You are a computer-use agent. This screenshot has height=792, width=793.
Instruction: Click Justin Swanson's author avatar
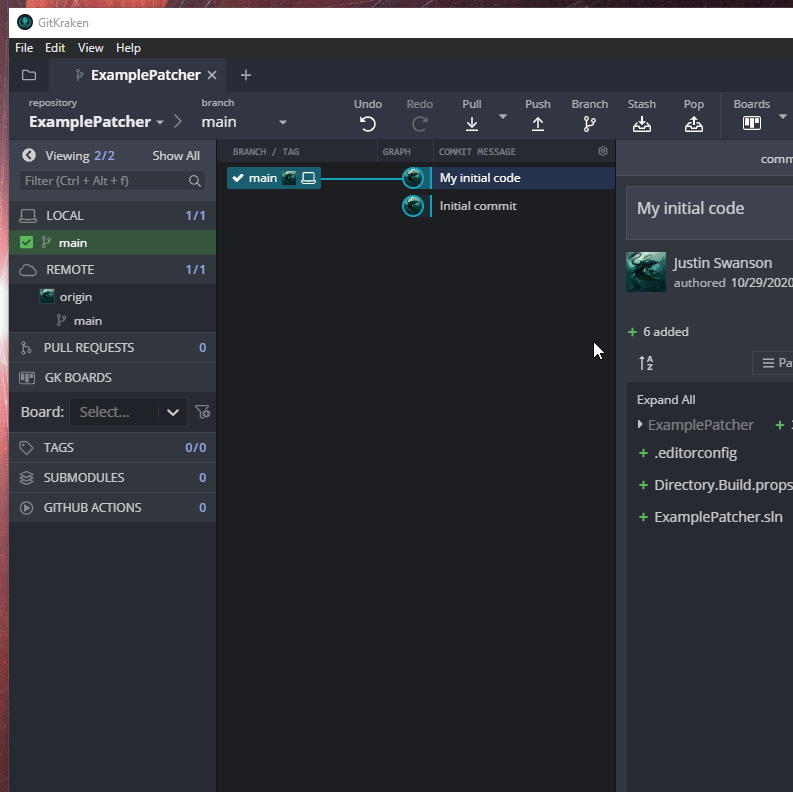click(x=645, y=272)
